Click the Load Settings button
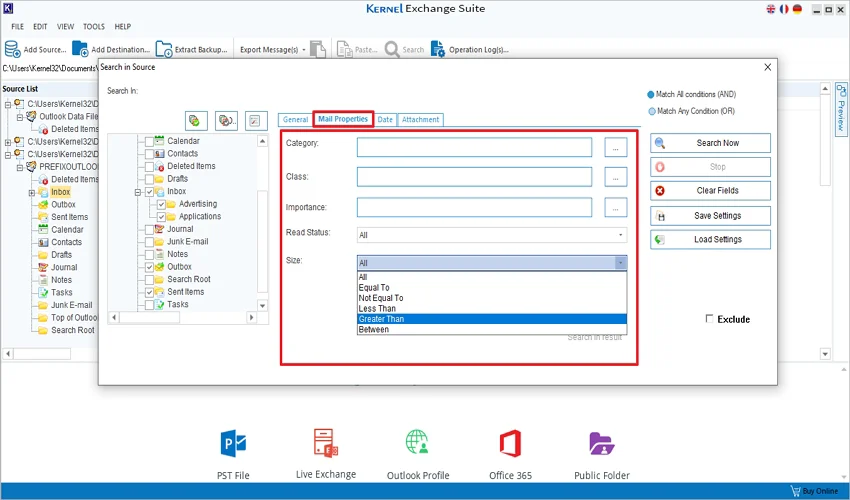The height and width of the screenshot is (500, 850). click(x=710, y=239)
